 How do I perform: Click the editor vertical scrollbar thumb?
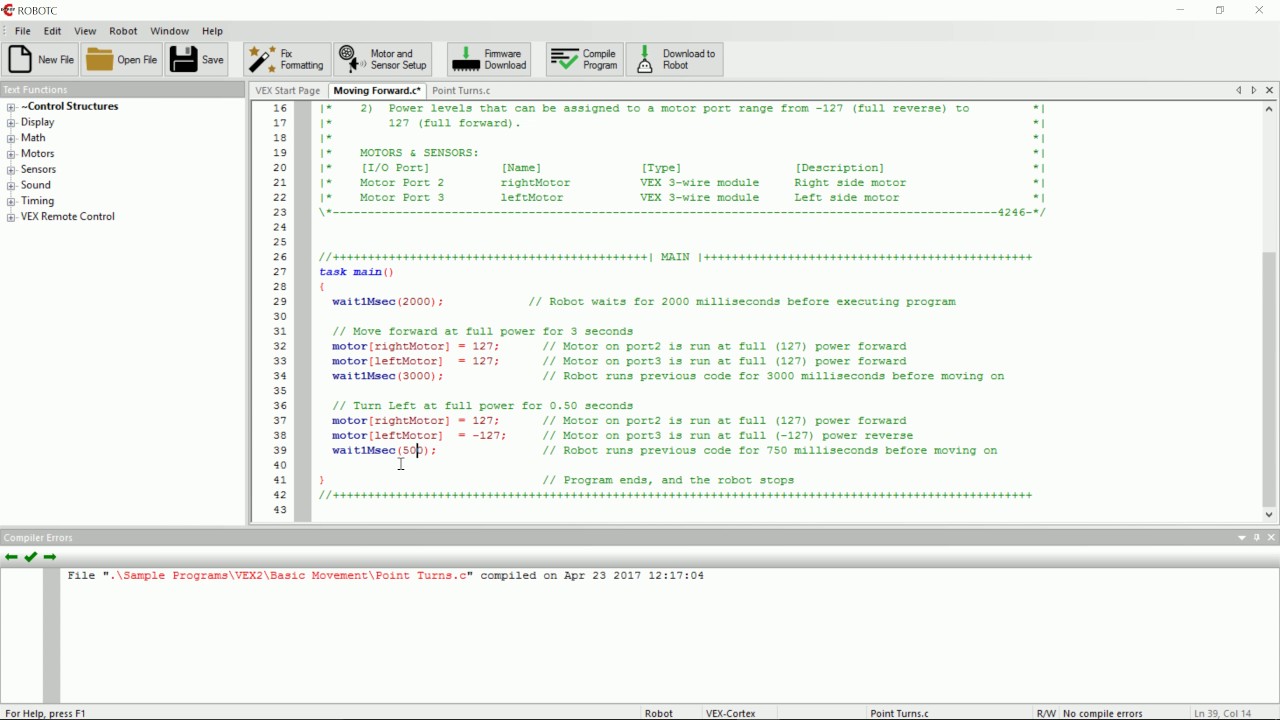(1270, 380)
